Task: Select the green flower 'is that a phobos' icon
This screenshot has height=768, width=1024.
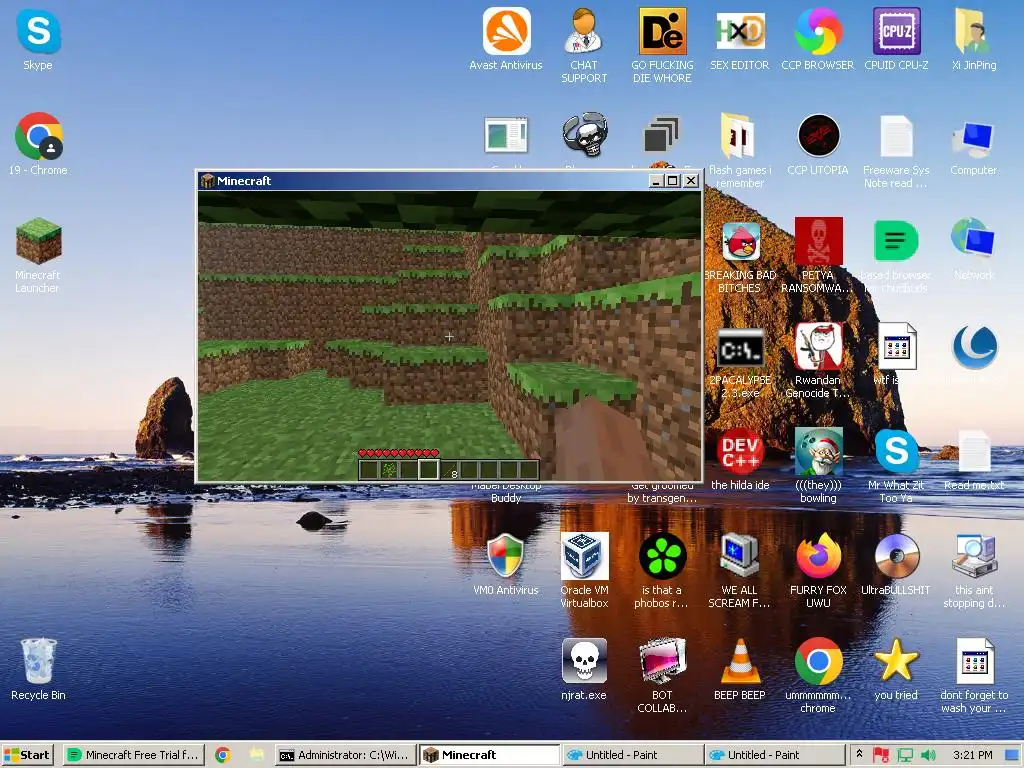Action: [x=662, y=556]
